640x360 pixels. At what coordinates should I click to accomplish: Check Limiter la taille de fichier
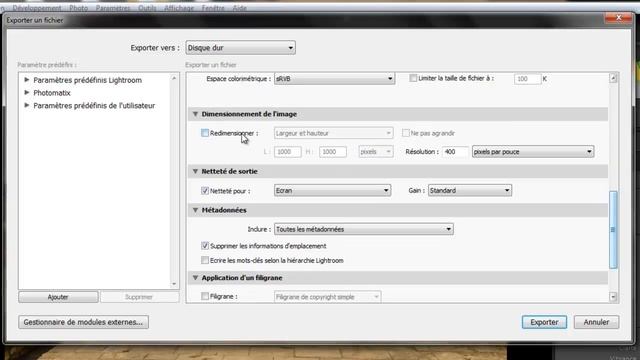coord(413,78)
